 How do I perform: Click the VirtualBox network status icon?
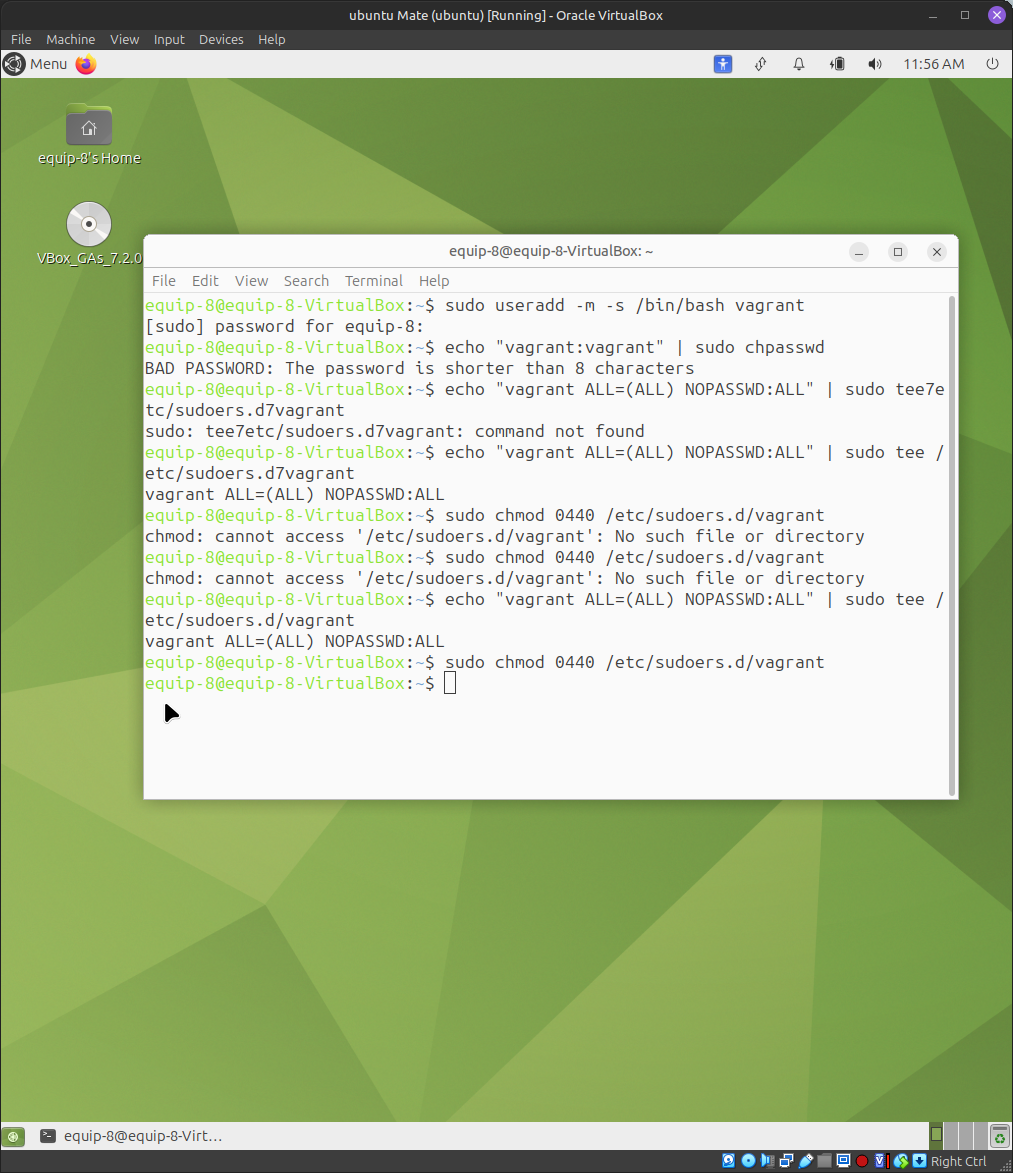786,1161
